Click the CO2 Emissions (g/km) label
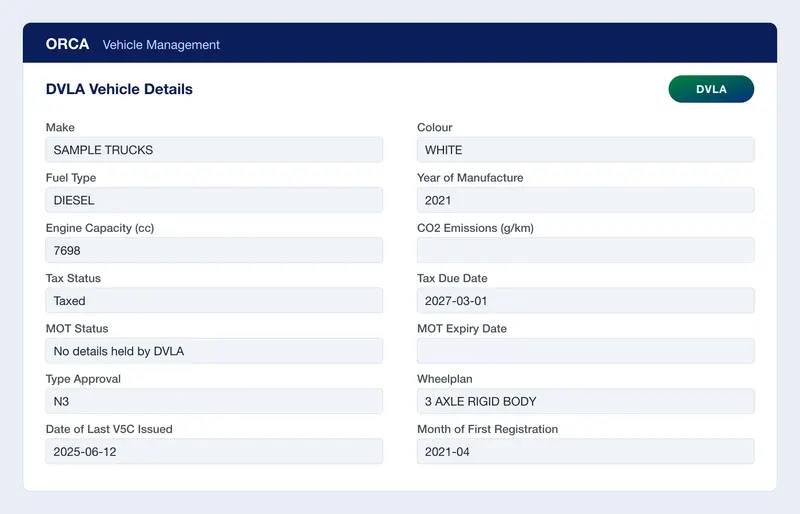Screen dimensions: 800x514 click(475, 228)
